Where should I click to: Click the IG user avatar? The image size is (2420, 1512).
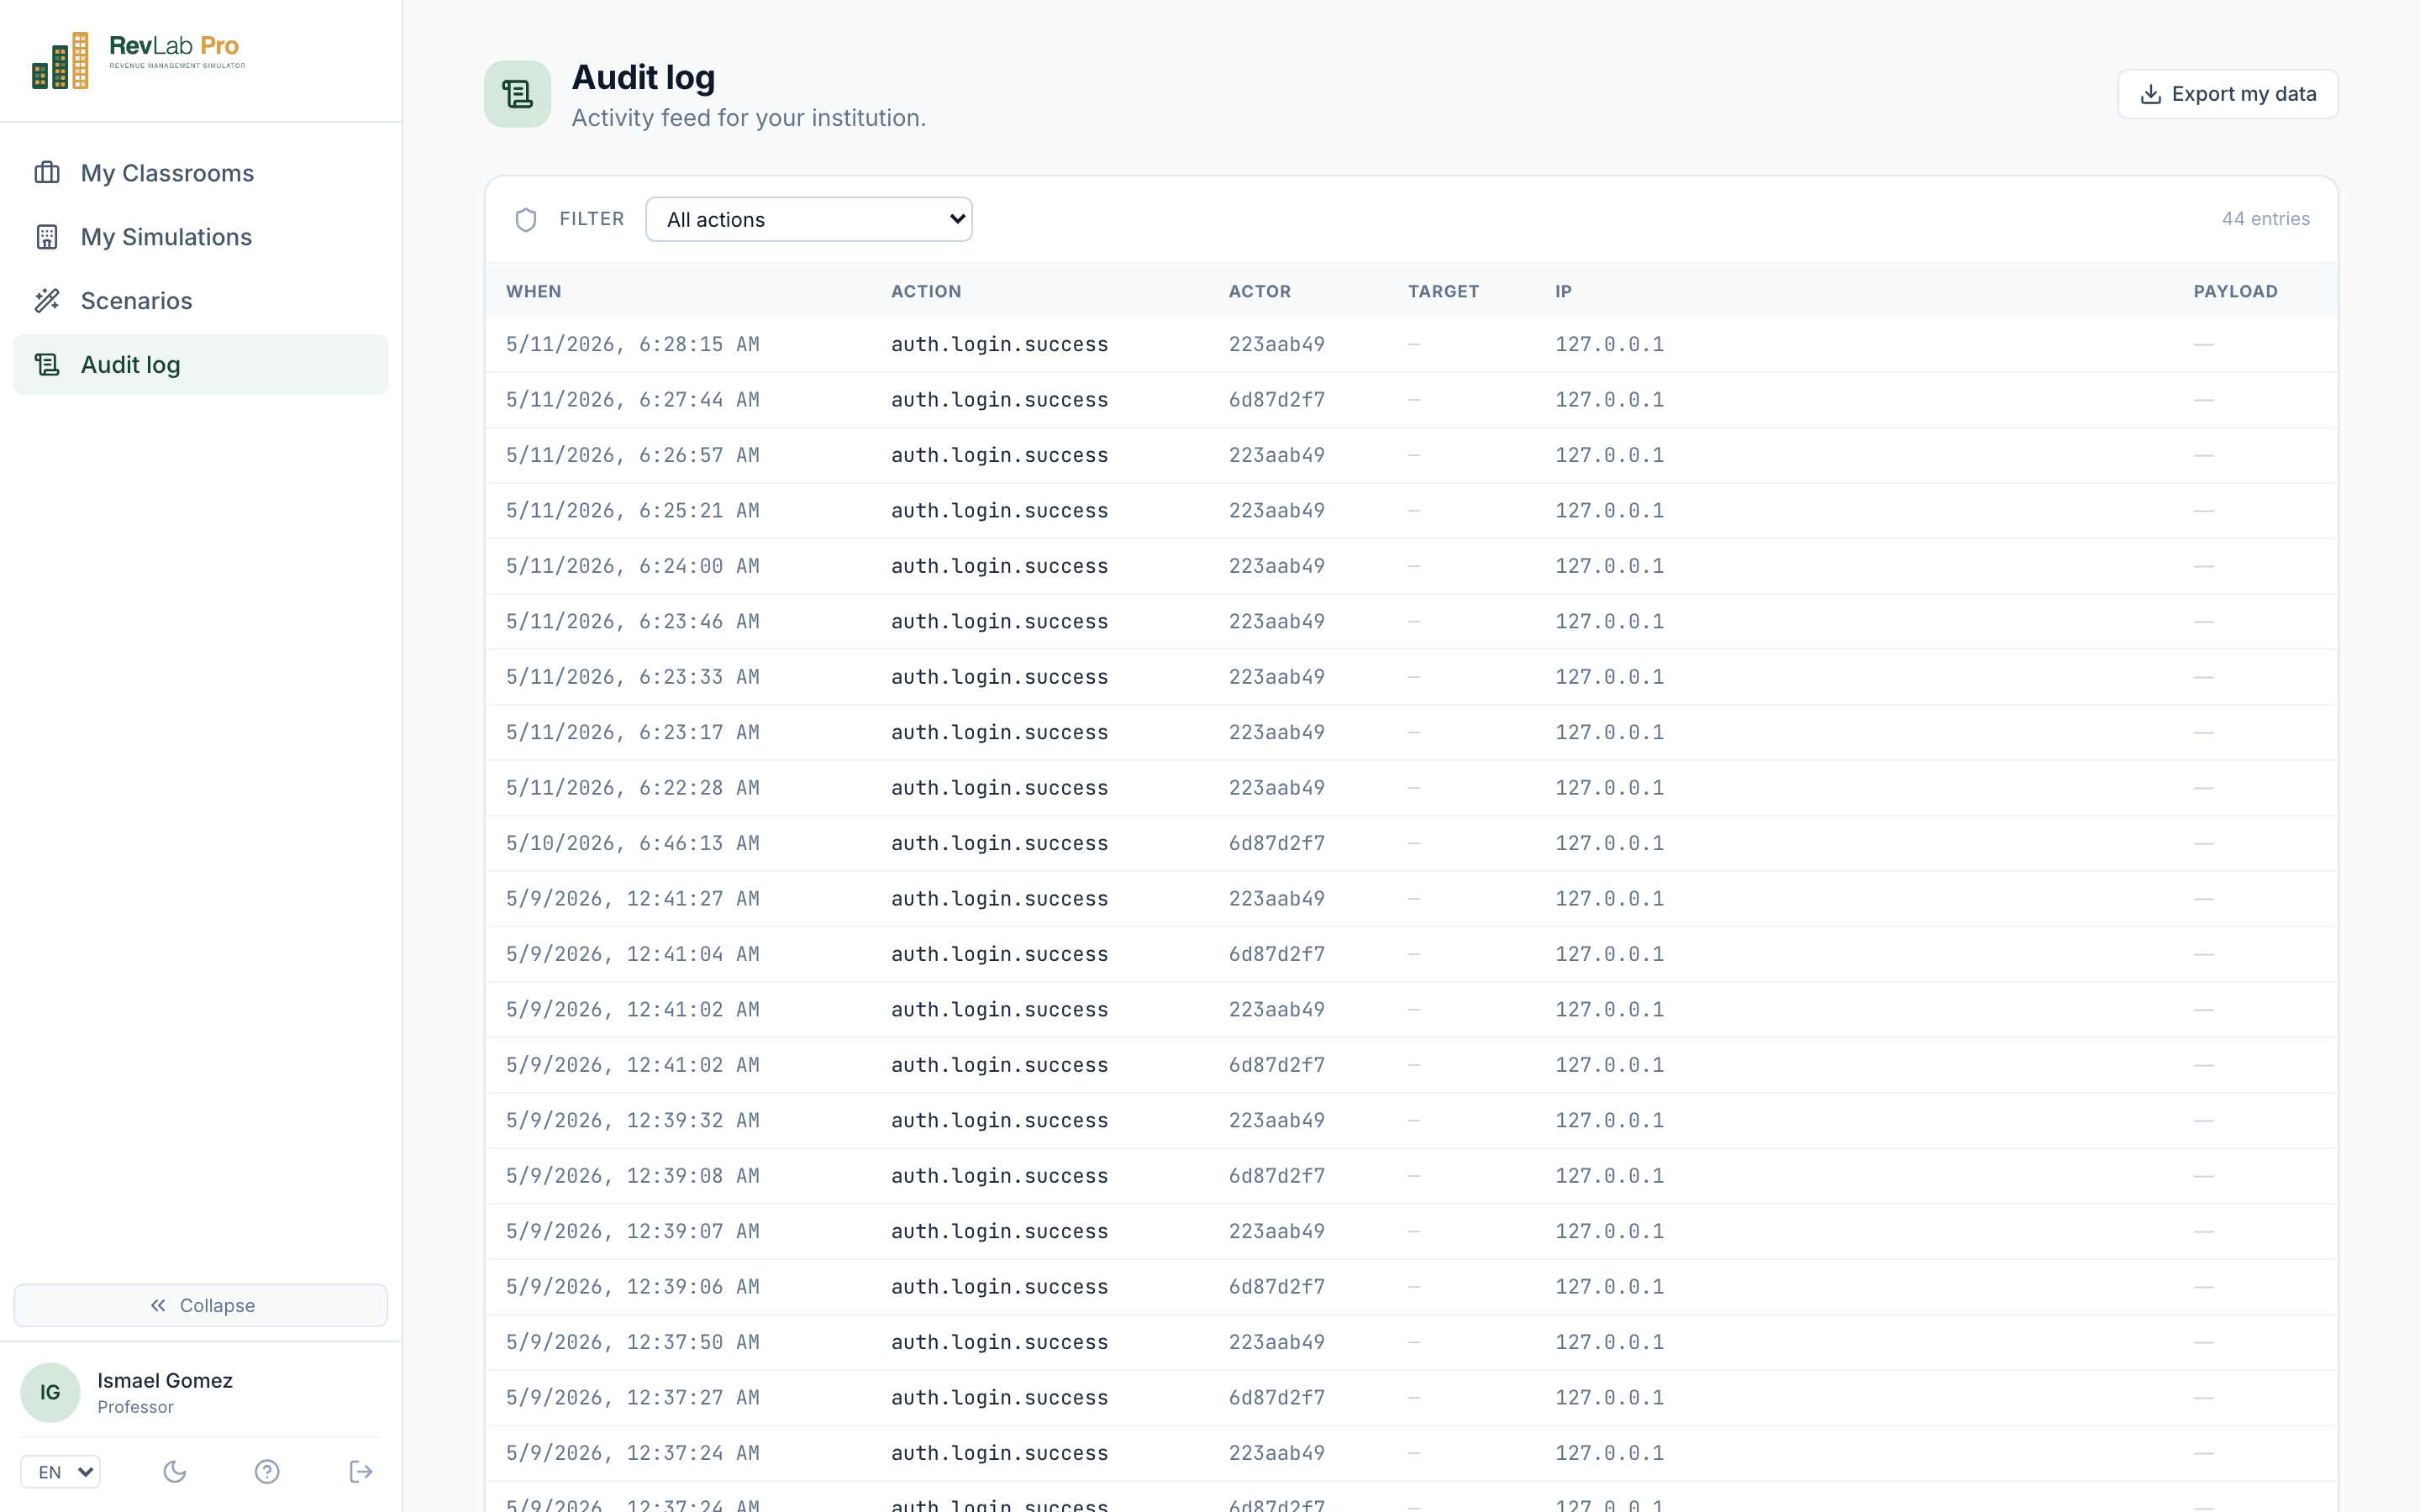[50, 1392]
